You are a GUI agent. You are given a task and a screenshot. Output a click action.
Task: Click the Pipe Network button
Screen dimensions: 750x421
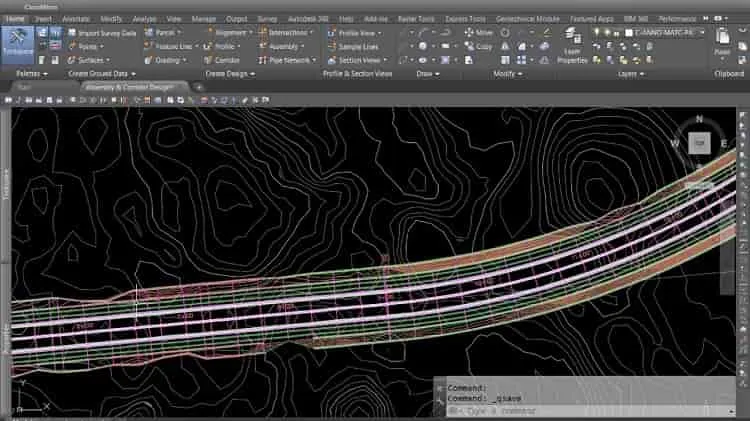click(287, 60)
